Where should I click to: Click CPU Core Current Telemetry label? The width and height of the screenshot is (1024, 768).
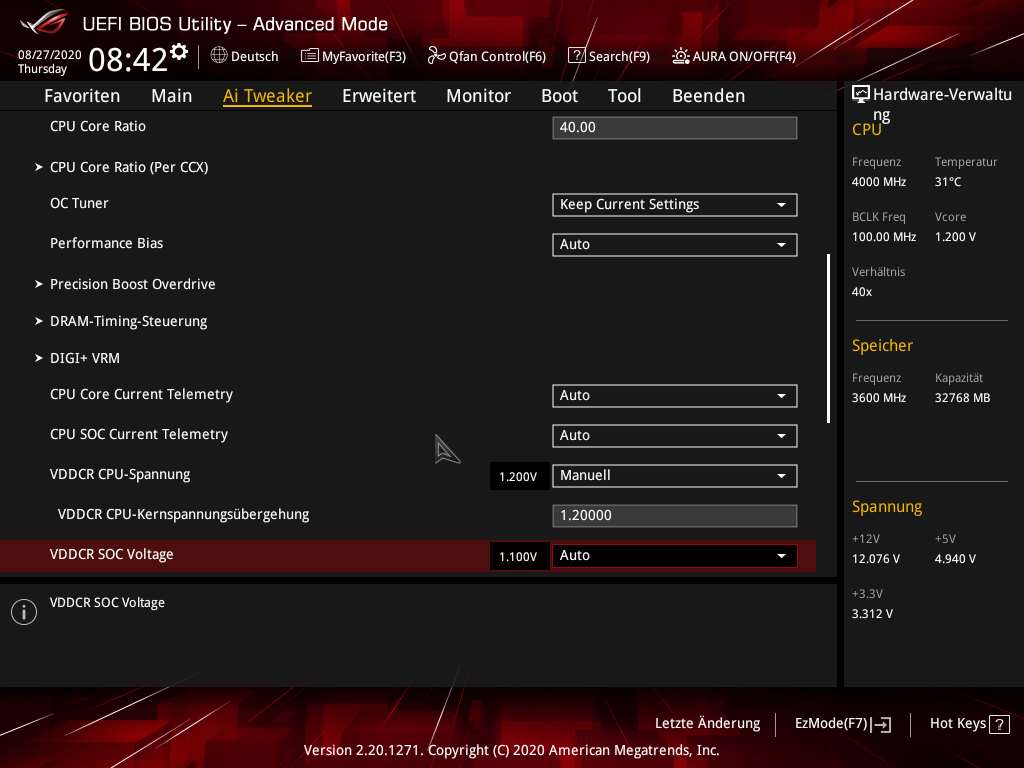[x=141, y=394]
